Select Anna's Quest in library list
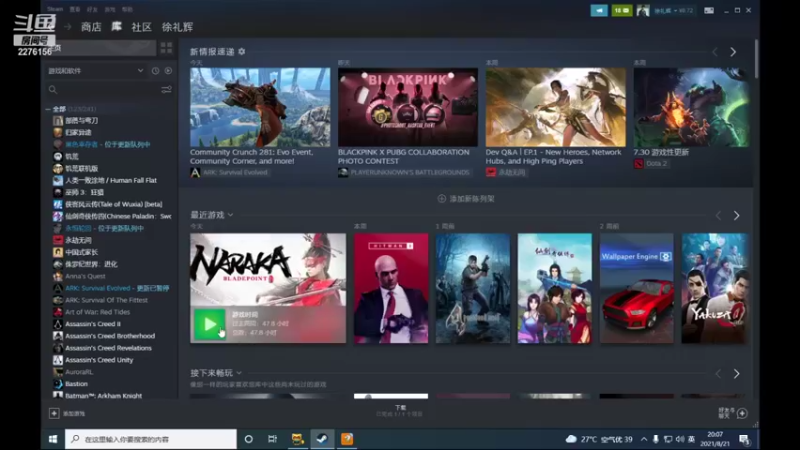The width and height of the screenshot is (800, 450). [x=85, y=277]
